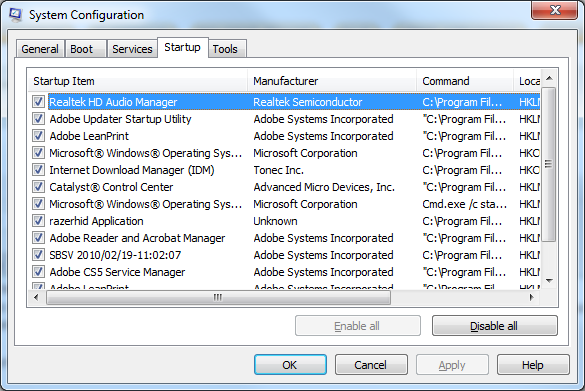Image resolution: width=585 pixels, height=391 pixels.
Task: Click the Tonec Inc. manufacturer cell
Action: (279, 170)
